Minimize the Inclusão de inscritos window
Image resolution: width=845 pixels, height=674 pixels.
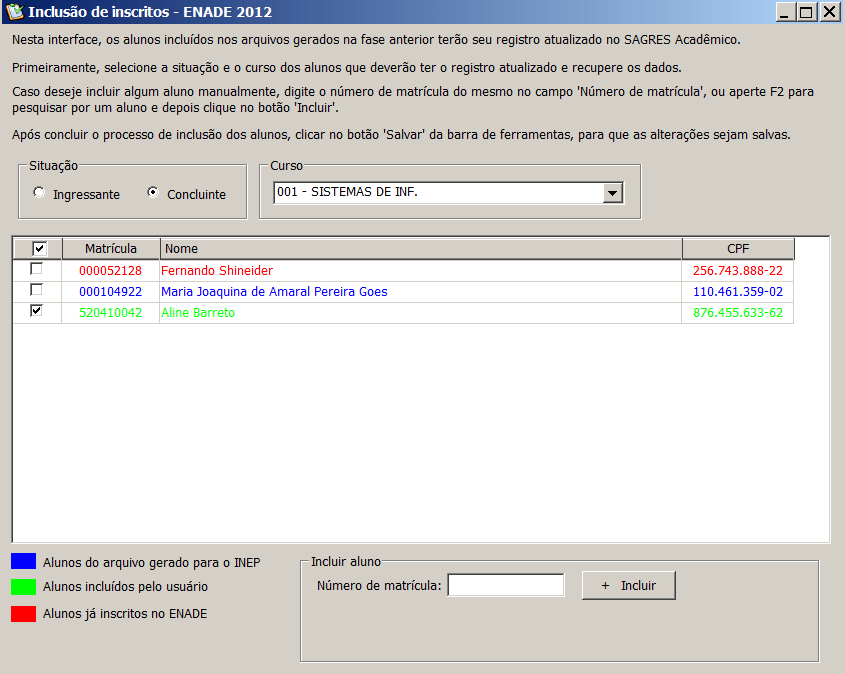tap(785, 12)
